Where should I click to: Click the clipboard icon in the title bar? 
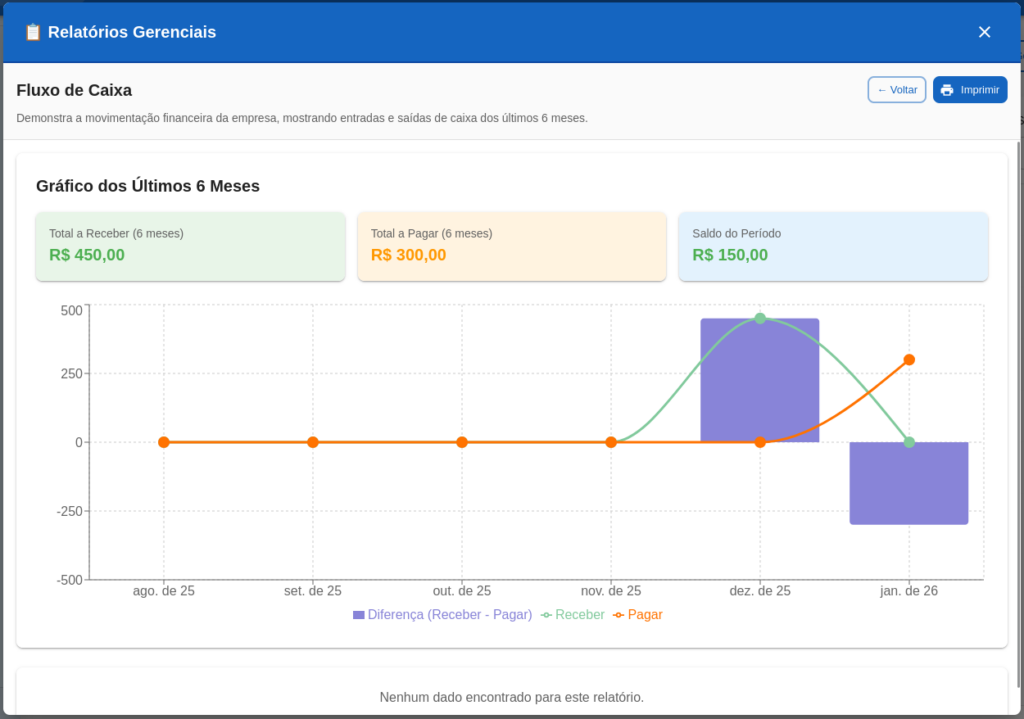[x=32, y=32]
